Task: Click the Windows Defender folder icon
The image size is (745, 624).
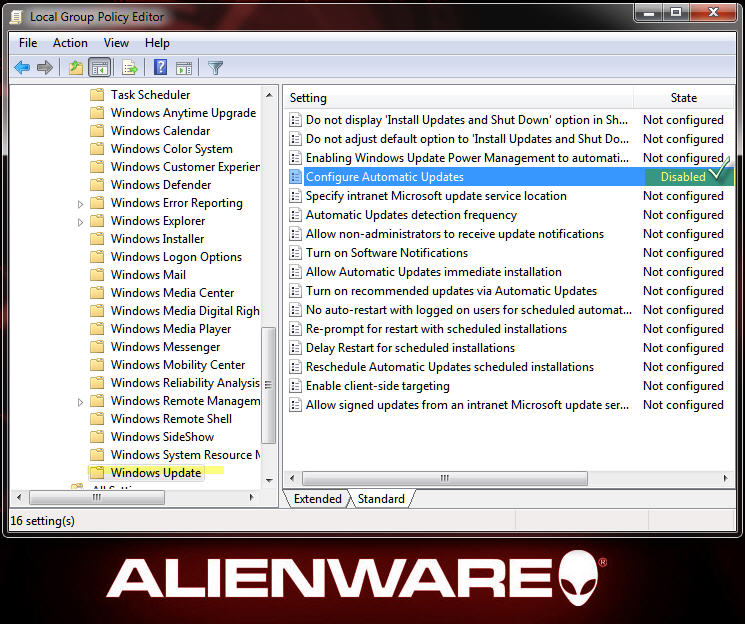Action: pos(97,184)
